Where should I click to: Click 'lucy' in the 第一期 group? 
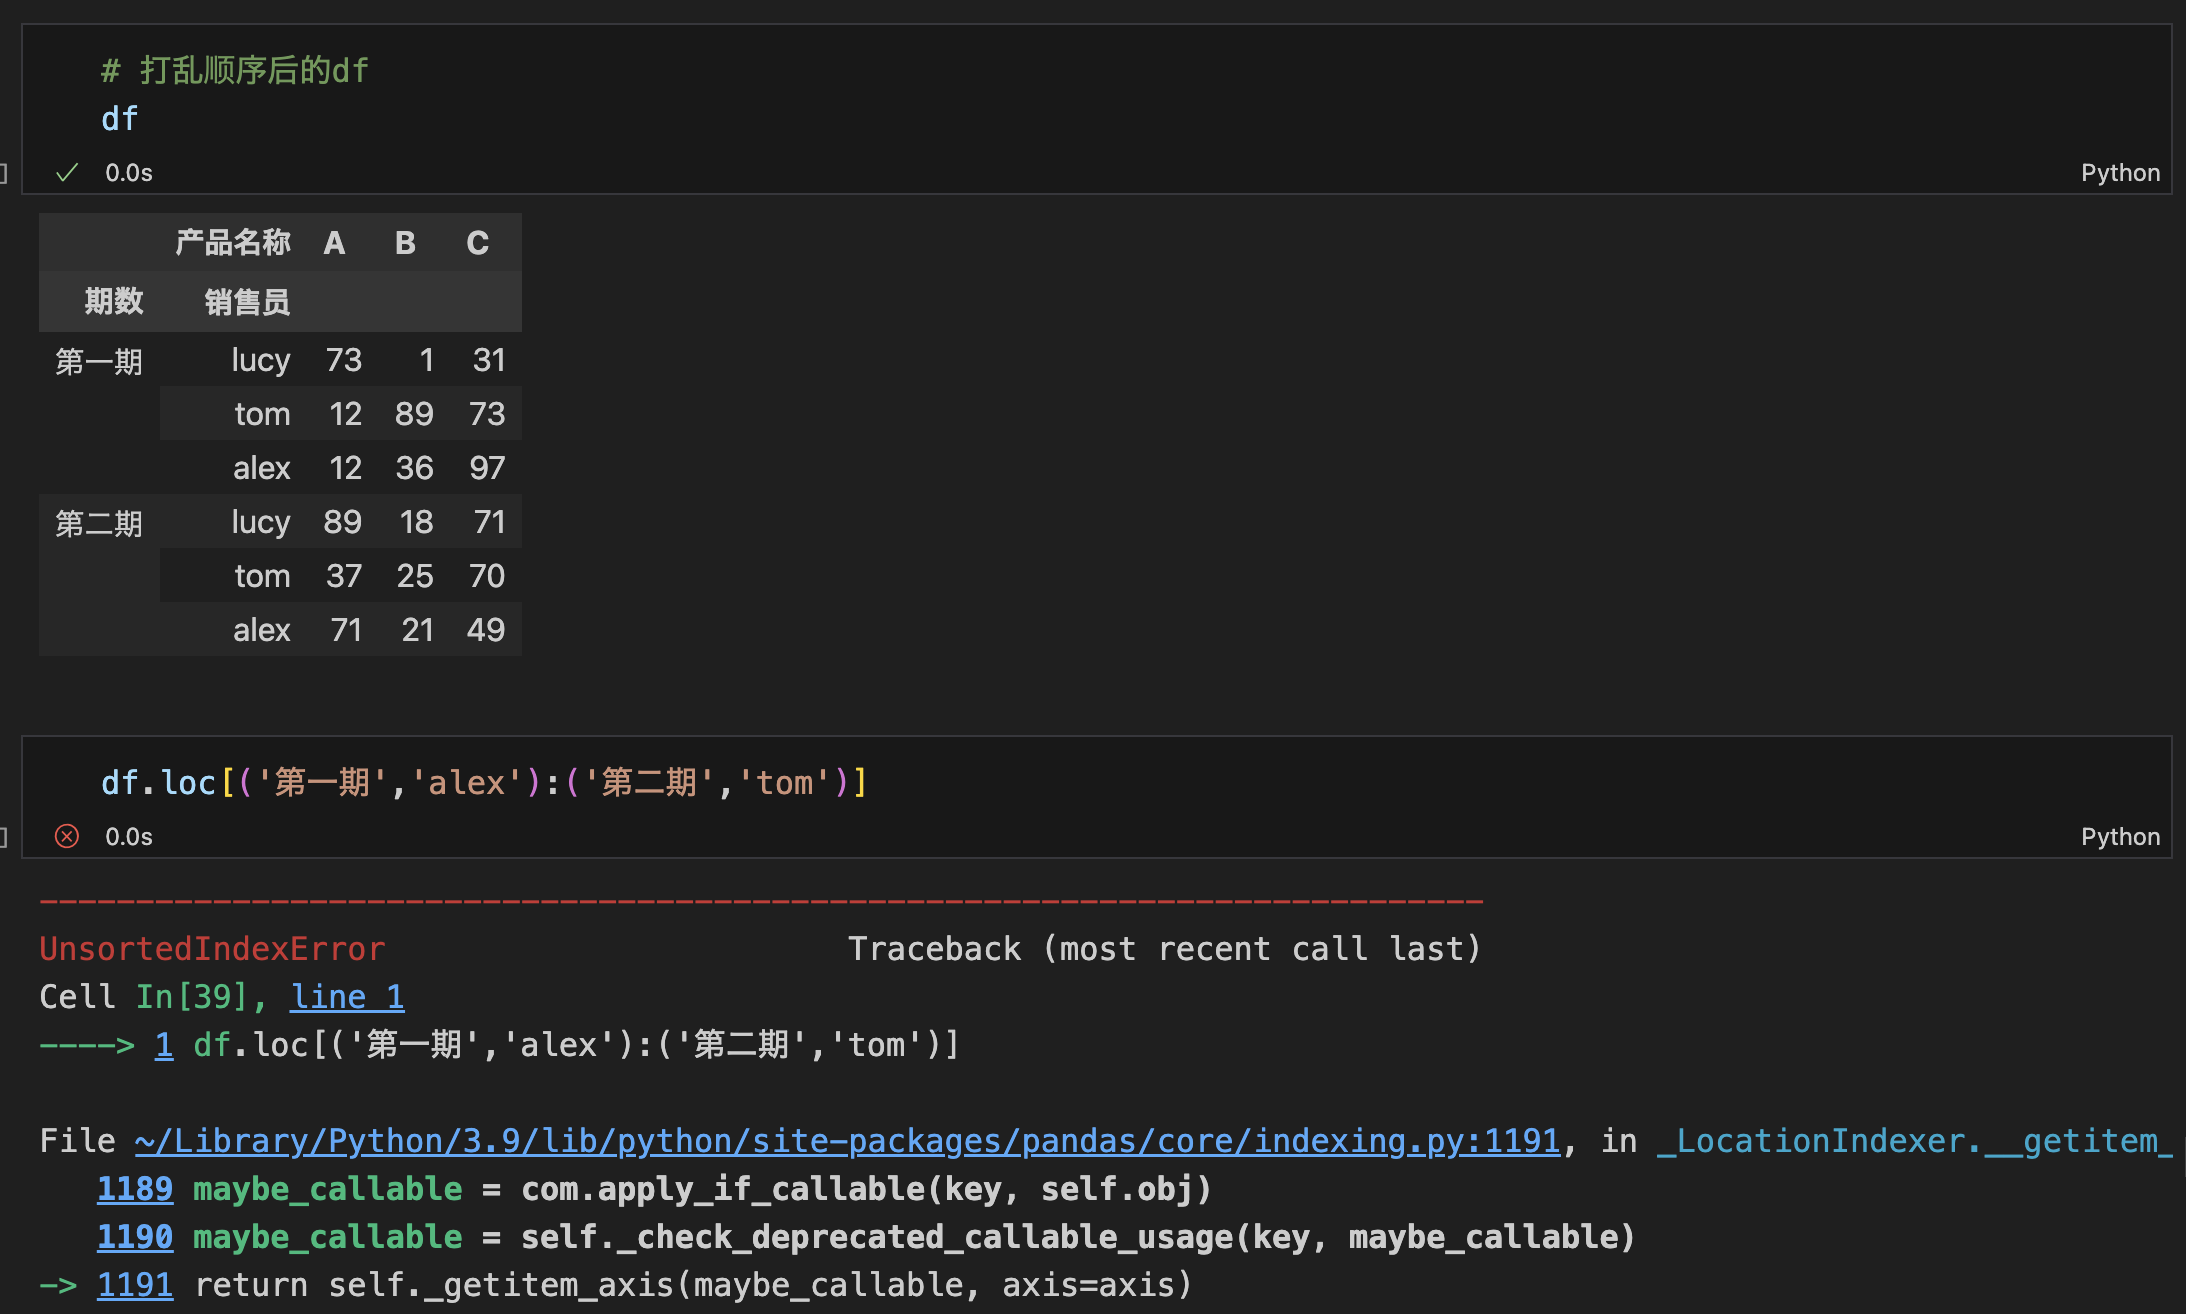pyautogui.click(x=260, y=360)
